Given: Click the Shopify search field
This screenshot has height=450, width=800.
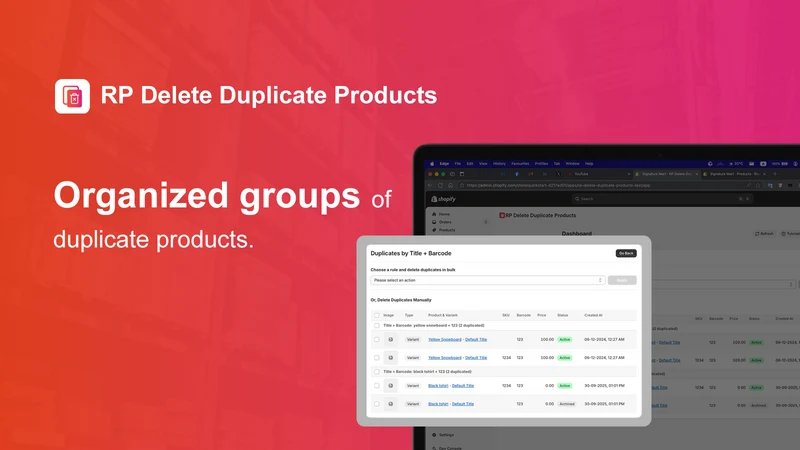Looking at the screenshot, I should 662,199.
